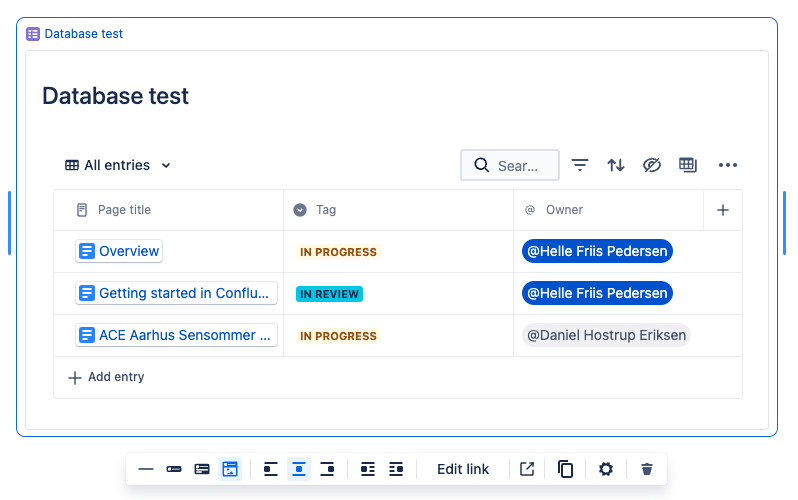The image size is (798, 500).
Task: Click the right resize handle of embed
Action: point(784,223)
